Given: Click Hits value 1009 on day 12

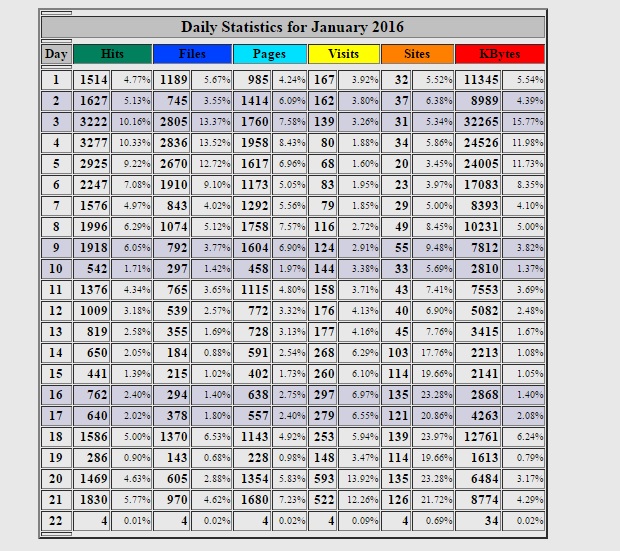Looking at the screenshot, I should coord(91,311).
